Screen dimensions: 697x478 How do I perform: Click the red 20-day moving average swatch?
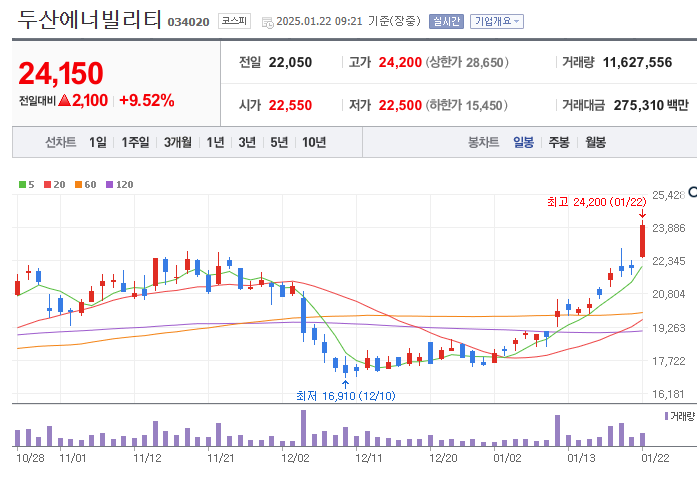point(48,185)
